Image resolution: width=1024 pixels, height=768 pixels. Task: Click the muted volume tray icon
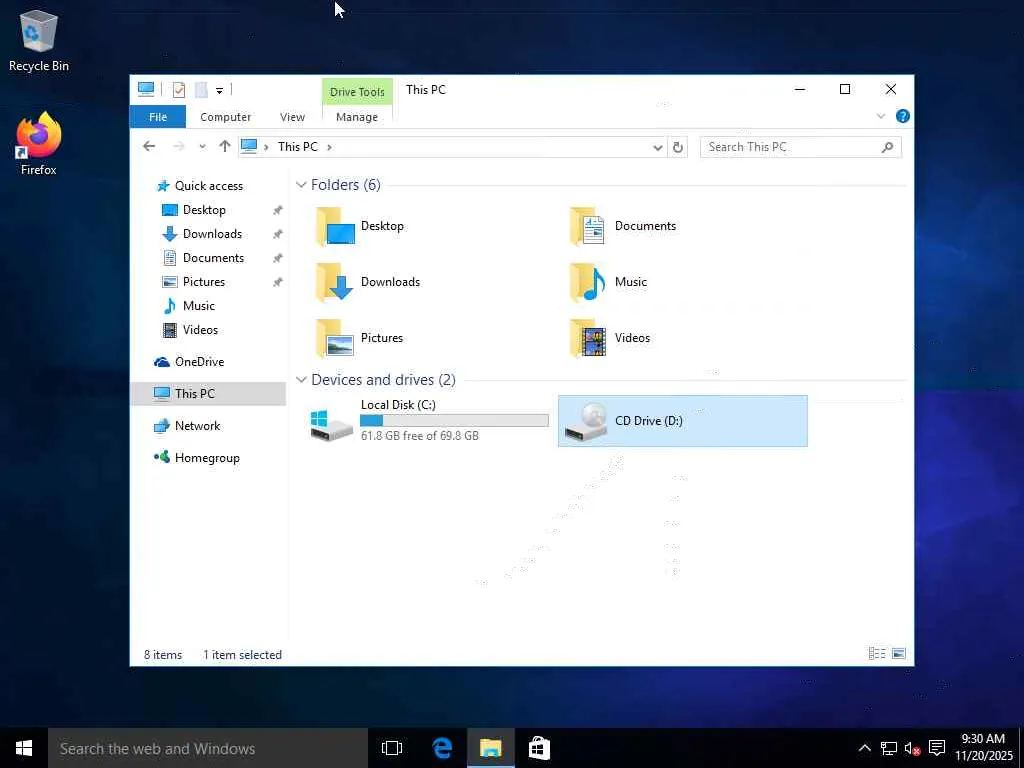click(x=912, y=748)
